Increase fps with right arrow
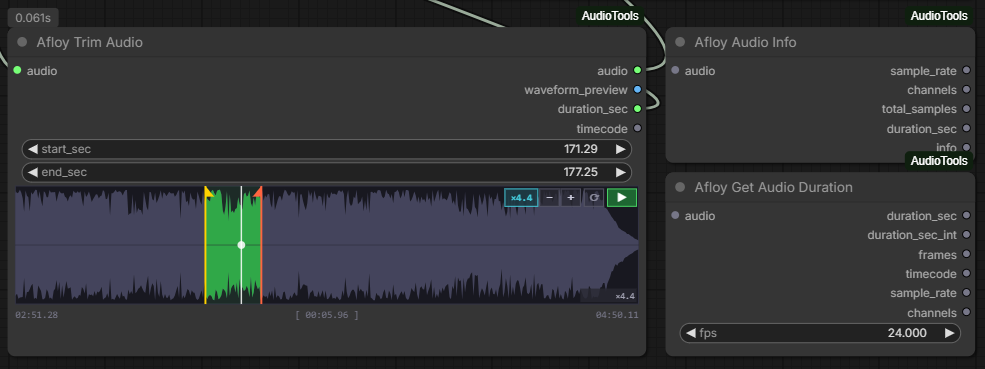985x369 pixels. click(949, 333)
